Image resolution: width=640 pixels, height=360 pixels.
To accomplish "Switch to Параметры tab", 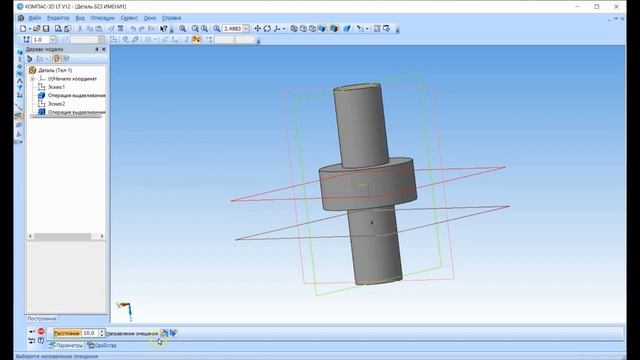I will point(66,346).
